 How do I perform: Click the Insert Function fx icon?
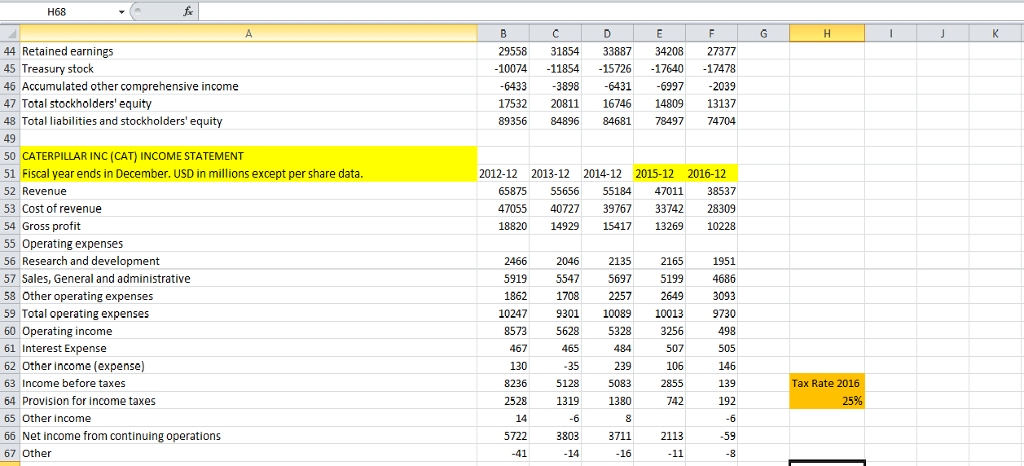coord(188,11)
